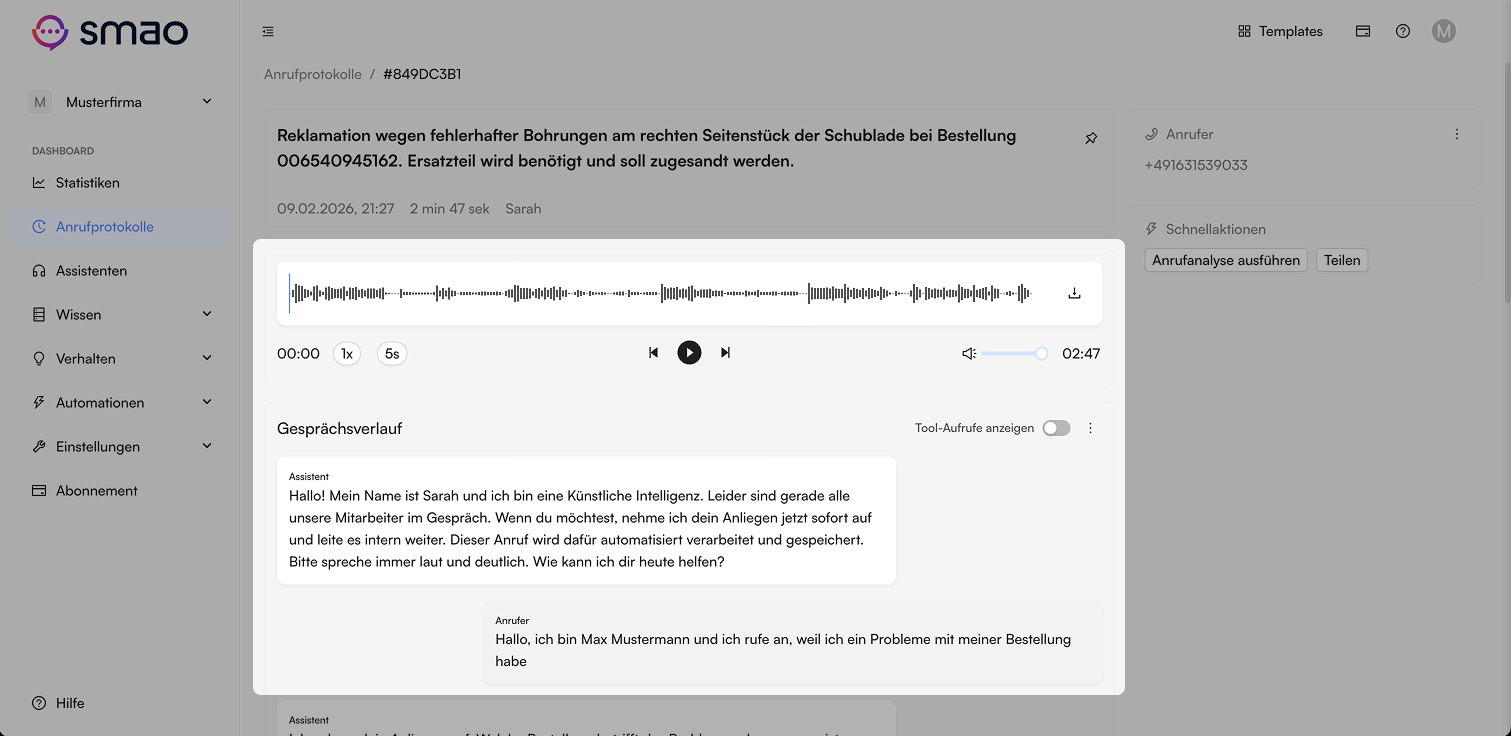Click the Schnellaktionen heading
This screenshot has width=1511, height=736.
click(x=1215, y=229)
